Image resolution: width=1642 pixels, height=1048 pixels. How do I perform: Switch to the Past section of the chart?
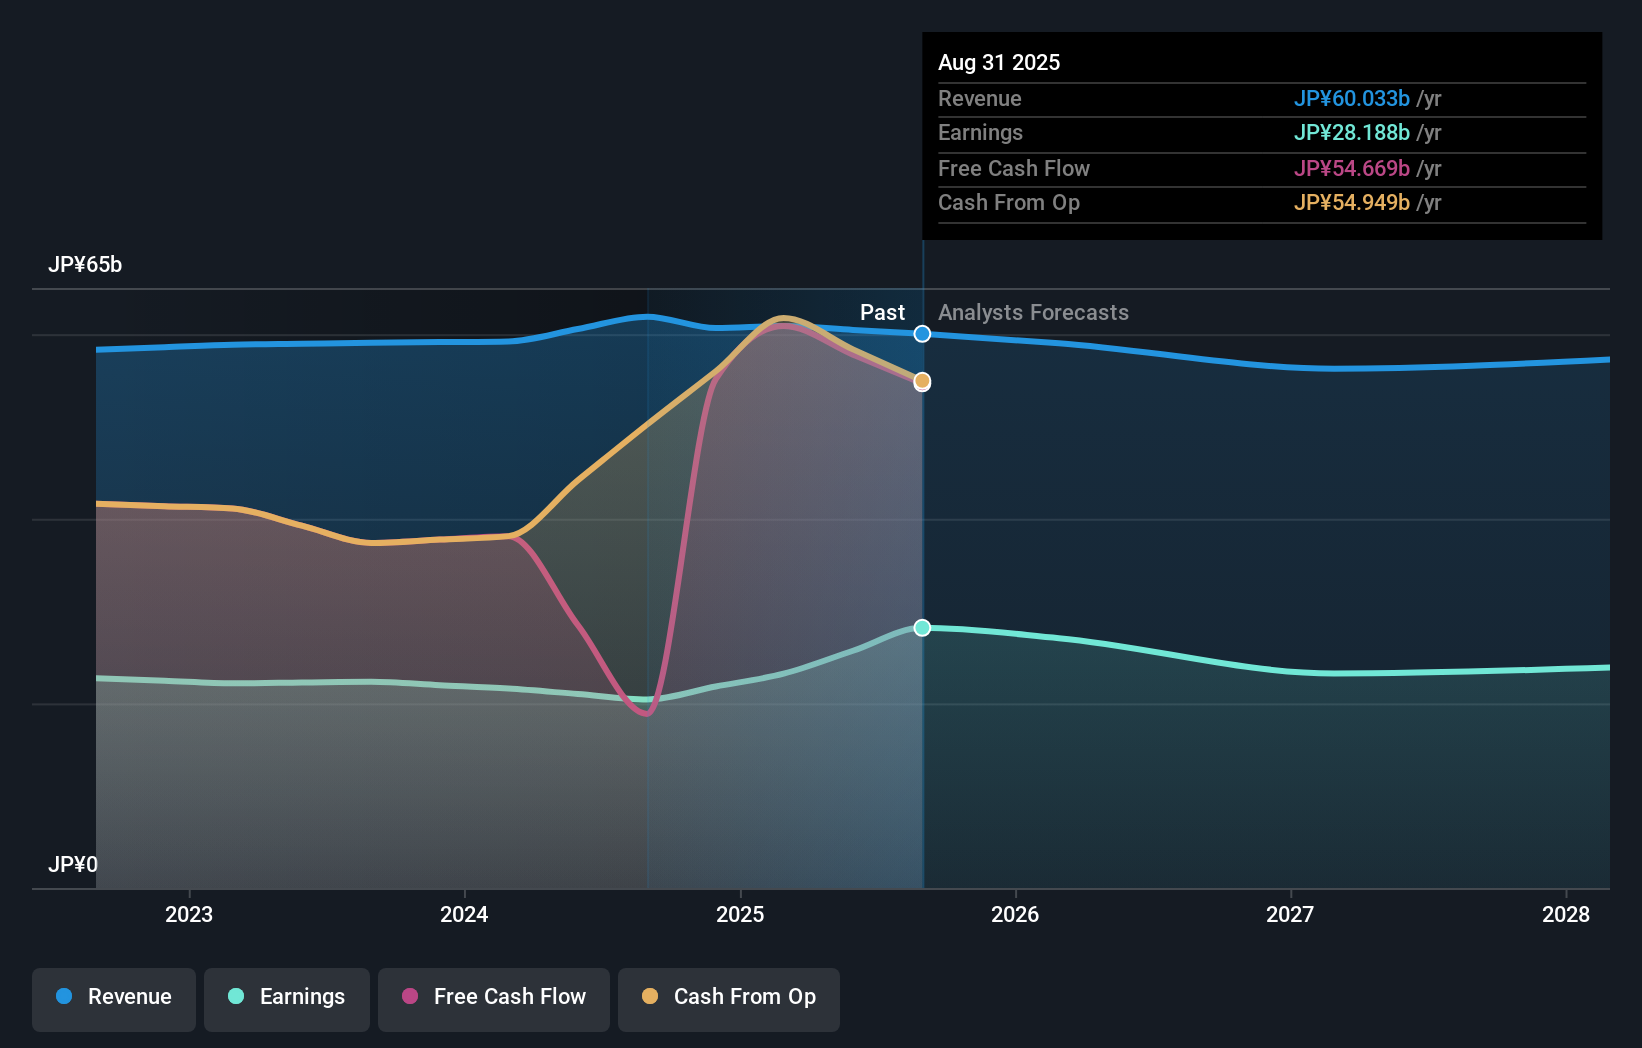[882, 313]
